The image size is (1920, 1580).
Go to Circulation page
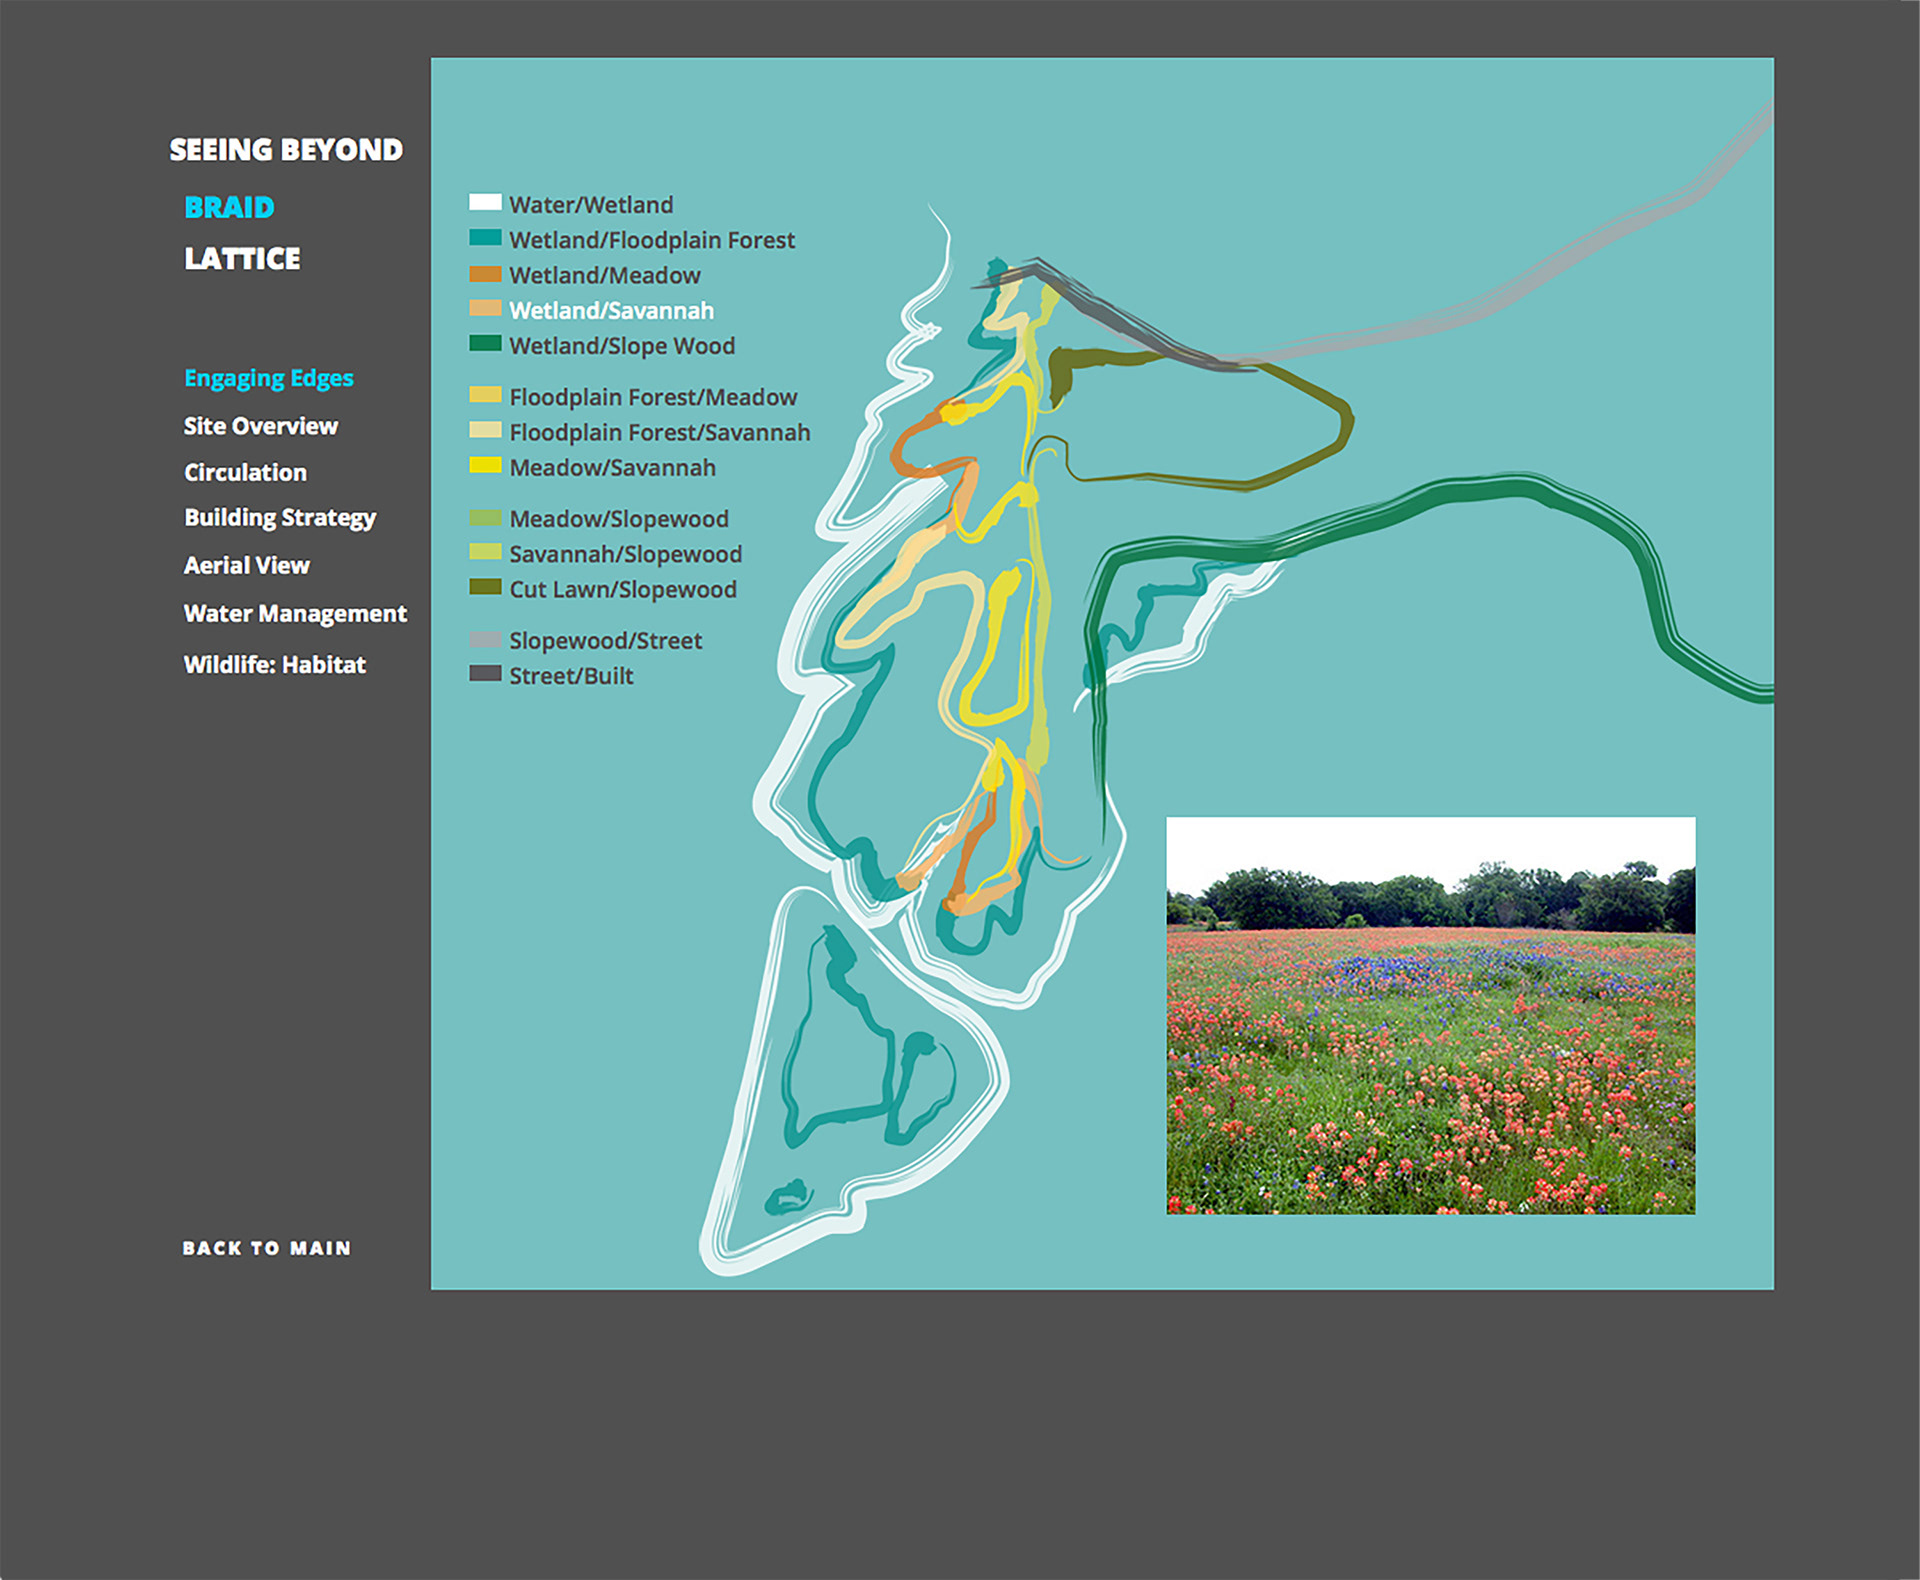[x=245, y=472]
